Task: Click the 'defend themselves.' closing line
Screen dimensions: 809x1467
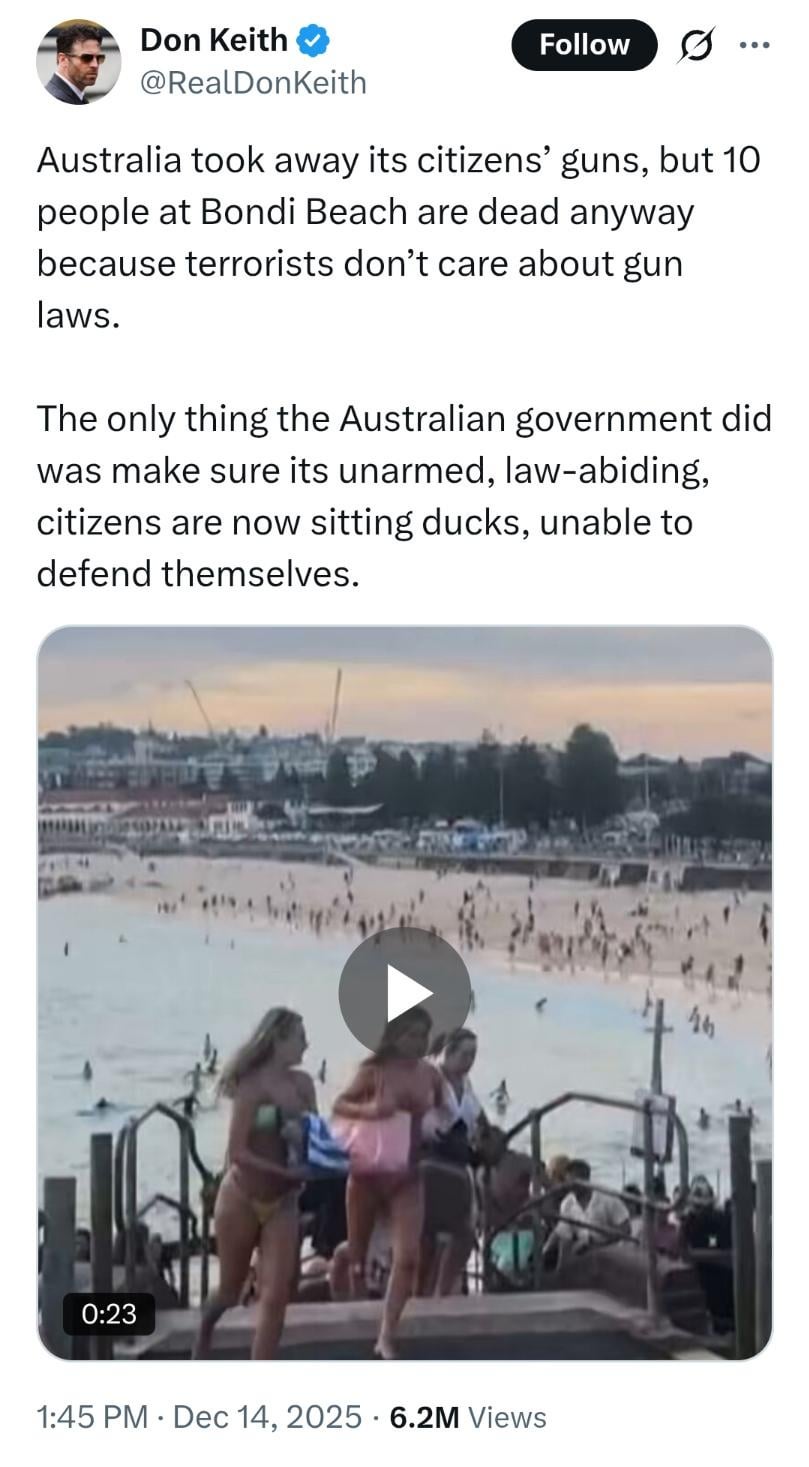Action: point(197,574)
